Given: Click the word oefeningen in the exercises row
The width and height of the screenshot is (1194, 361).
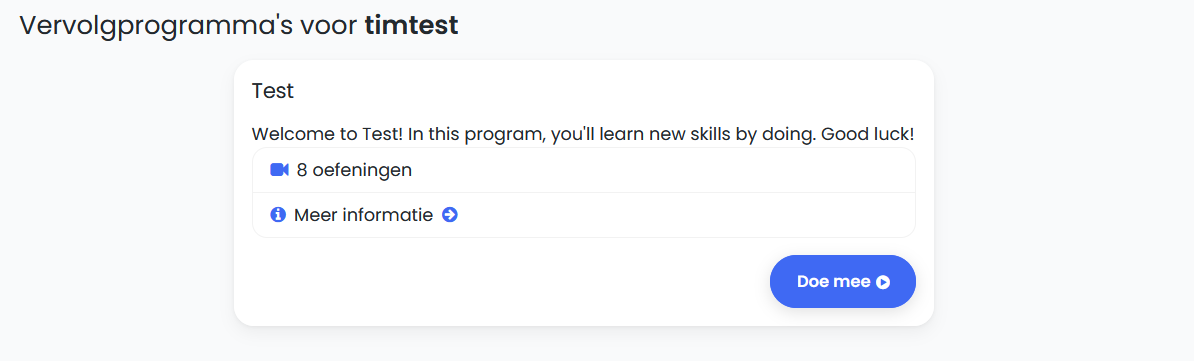Looking at the screenshot, I should (362, 170).
